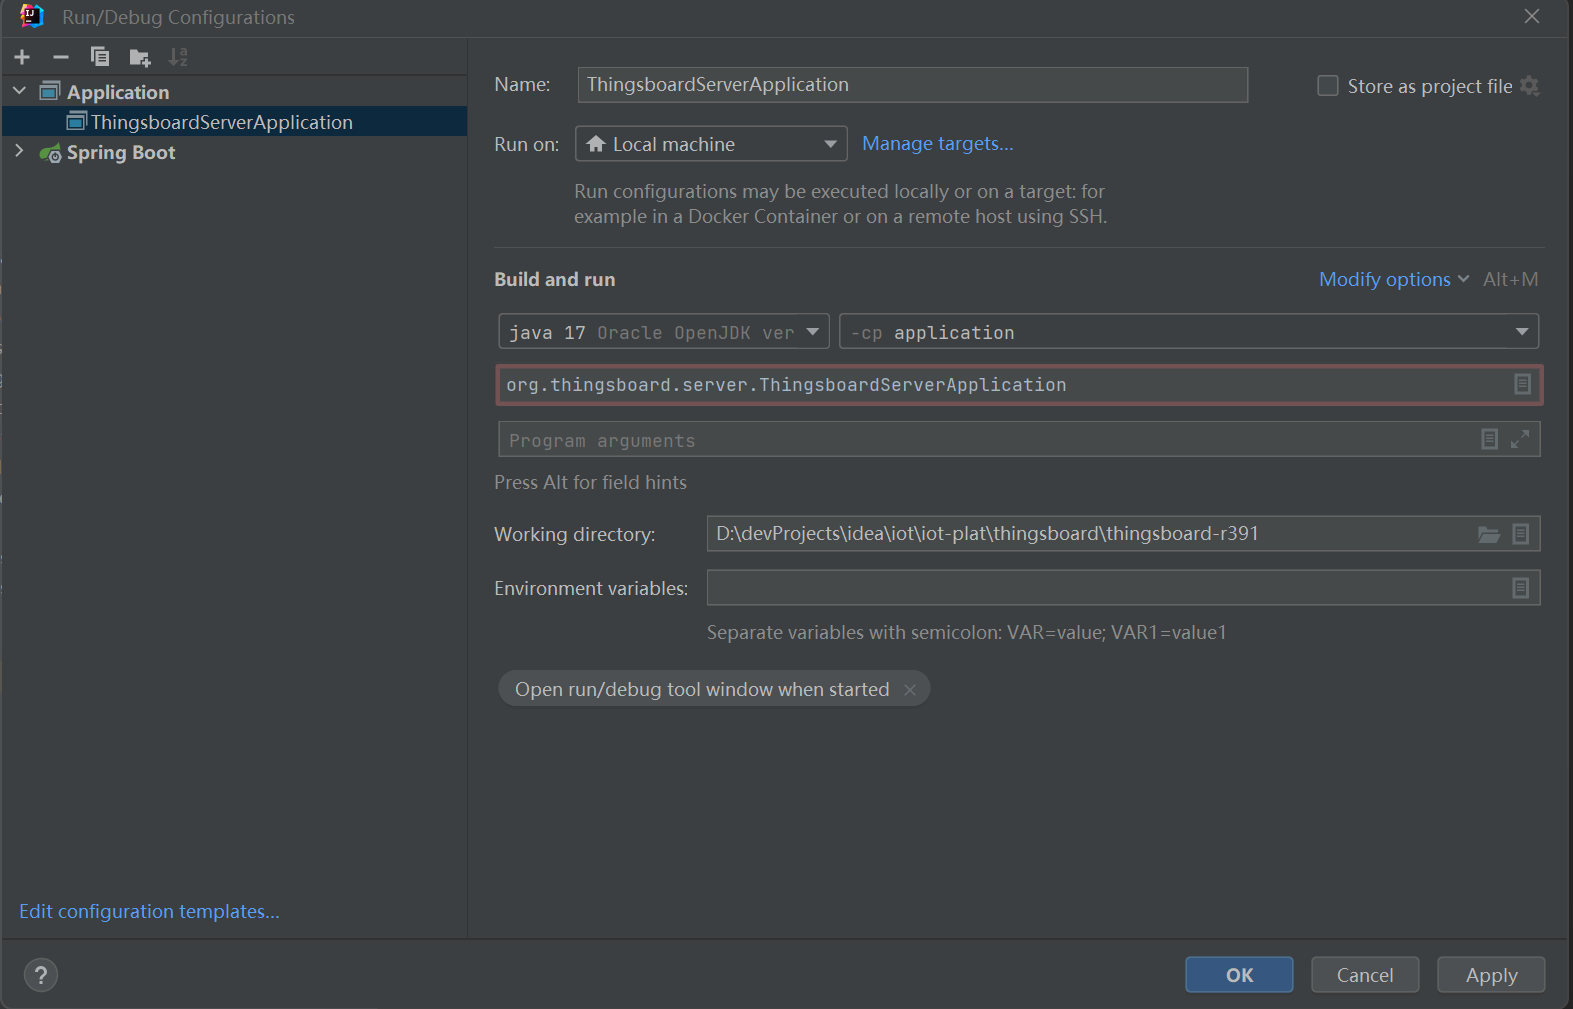Open the java 17 JDK dropdown

tap(664, 332)
